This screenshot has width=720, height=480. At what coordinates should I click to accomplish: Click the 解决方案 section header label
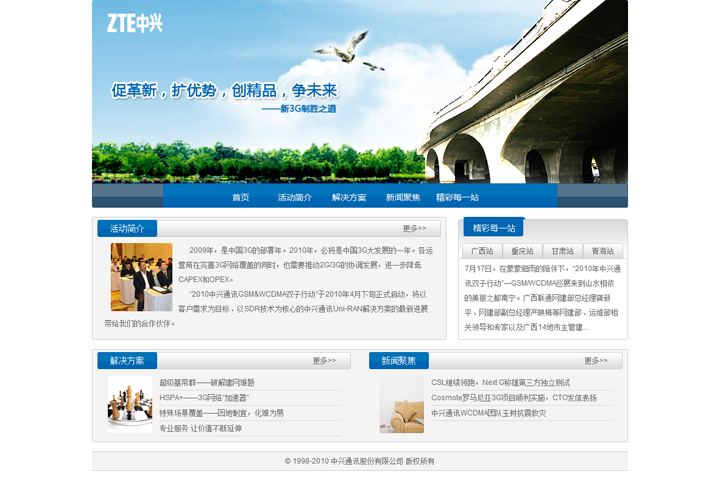(x=127, y=361)
